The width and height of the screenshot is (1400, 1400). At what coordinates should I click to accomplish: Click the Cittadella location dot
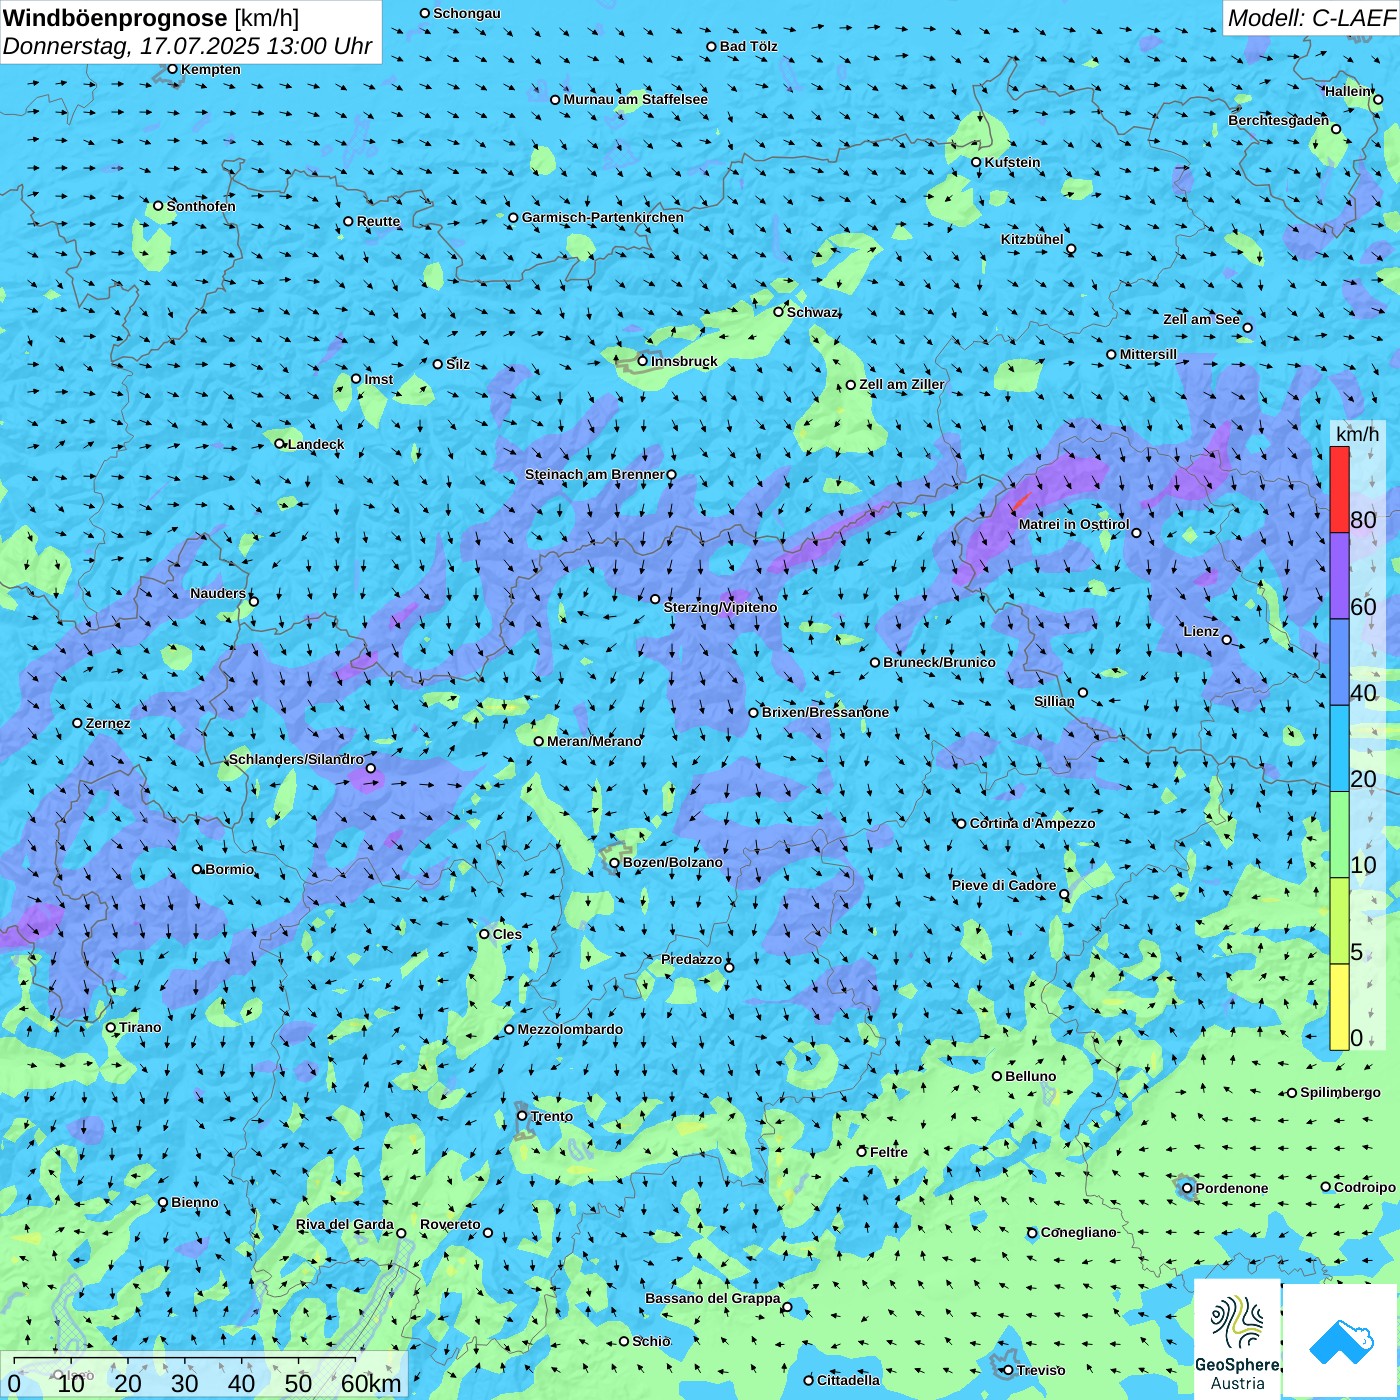808,1380
